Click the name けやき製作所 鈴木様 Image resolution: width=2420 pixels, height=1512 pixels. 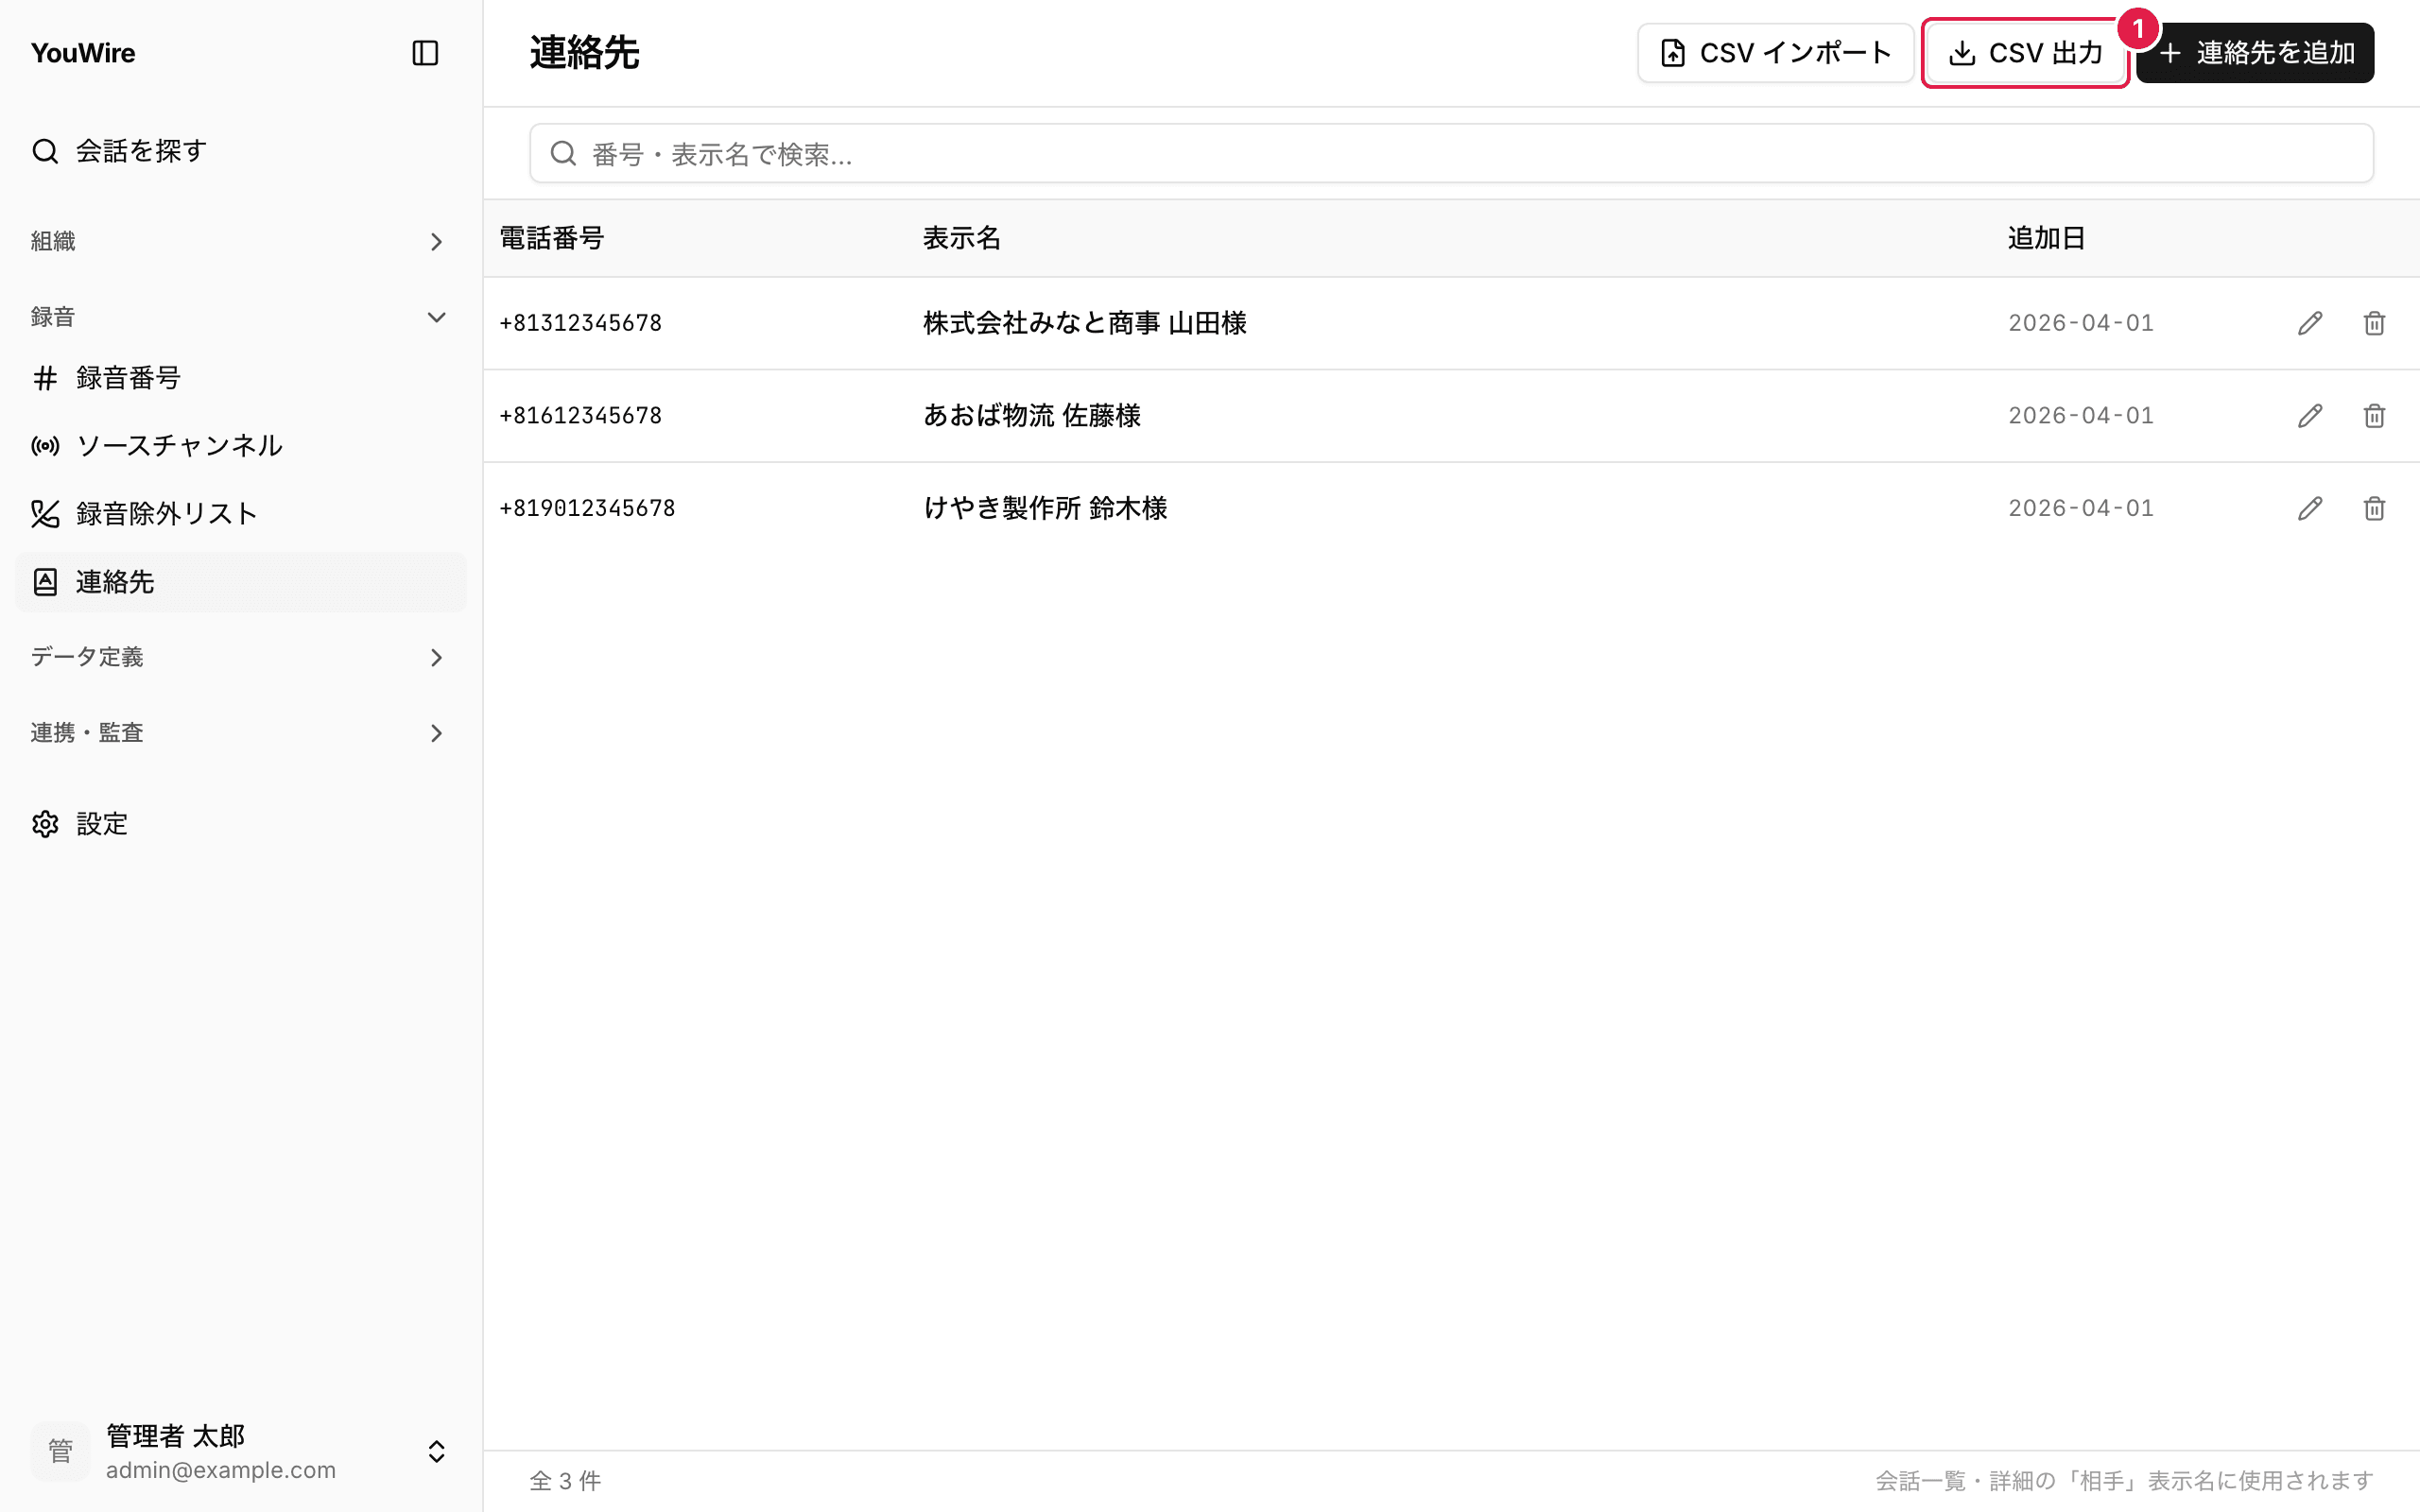[1045, 508]
